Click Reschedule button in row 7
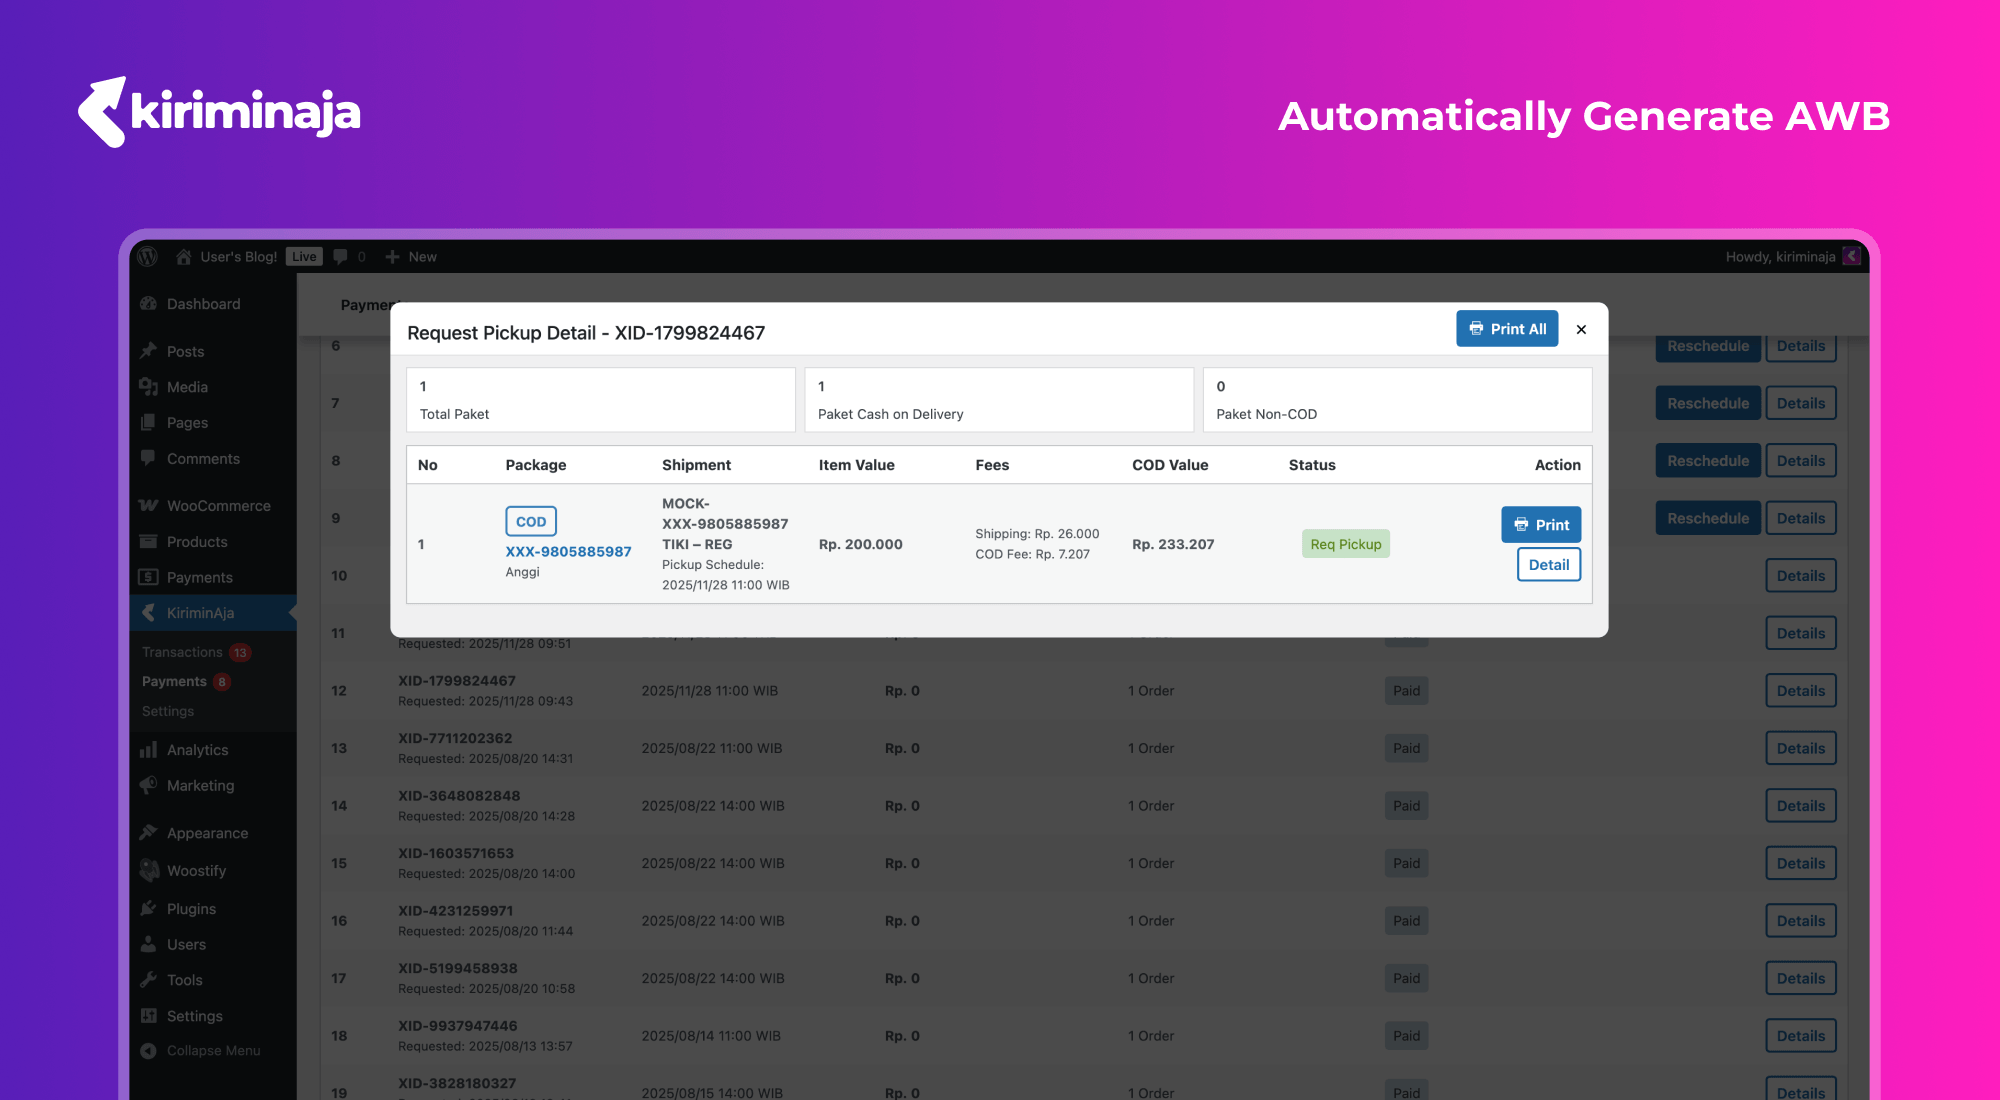This screenshot has height=1100, width=2000. [1708, 403]
